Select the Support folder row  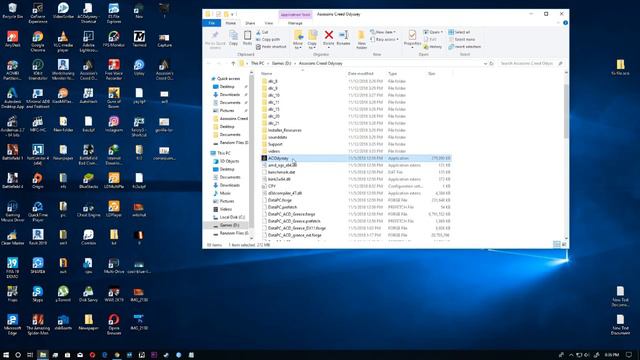click(356, 144)
